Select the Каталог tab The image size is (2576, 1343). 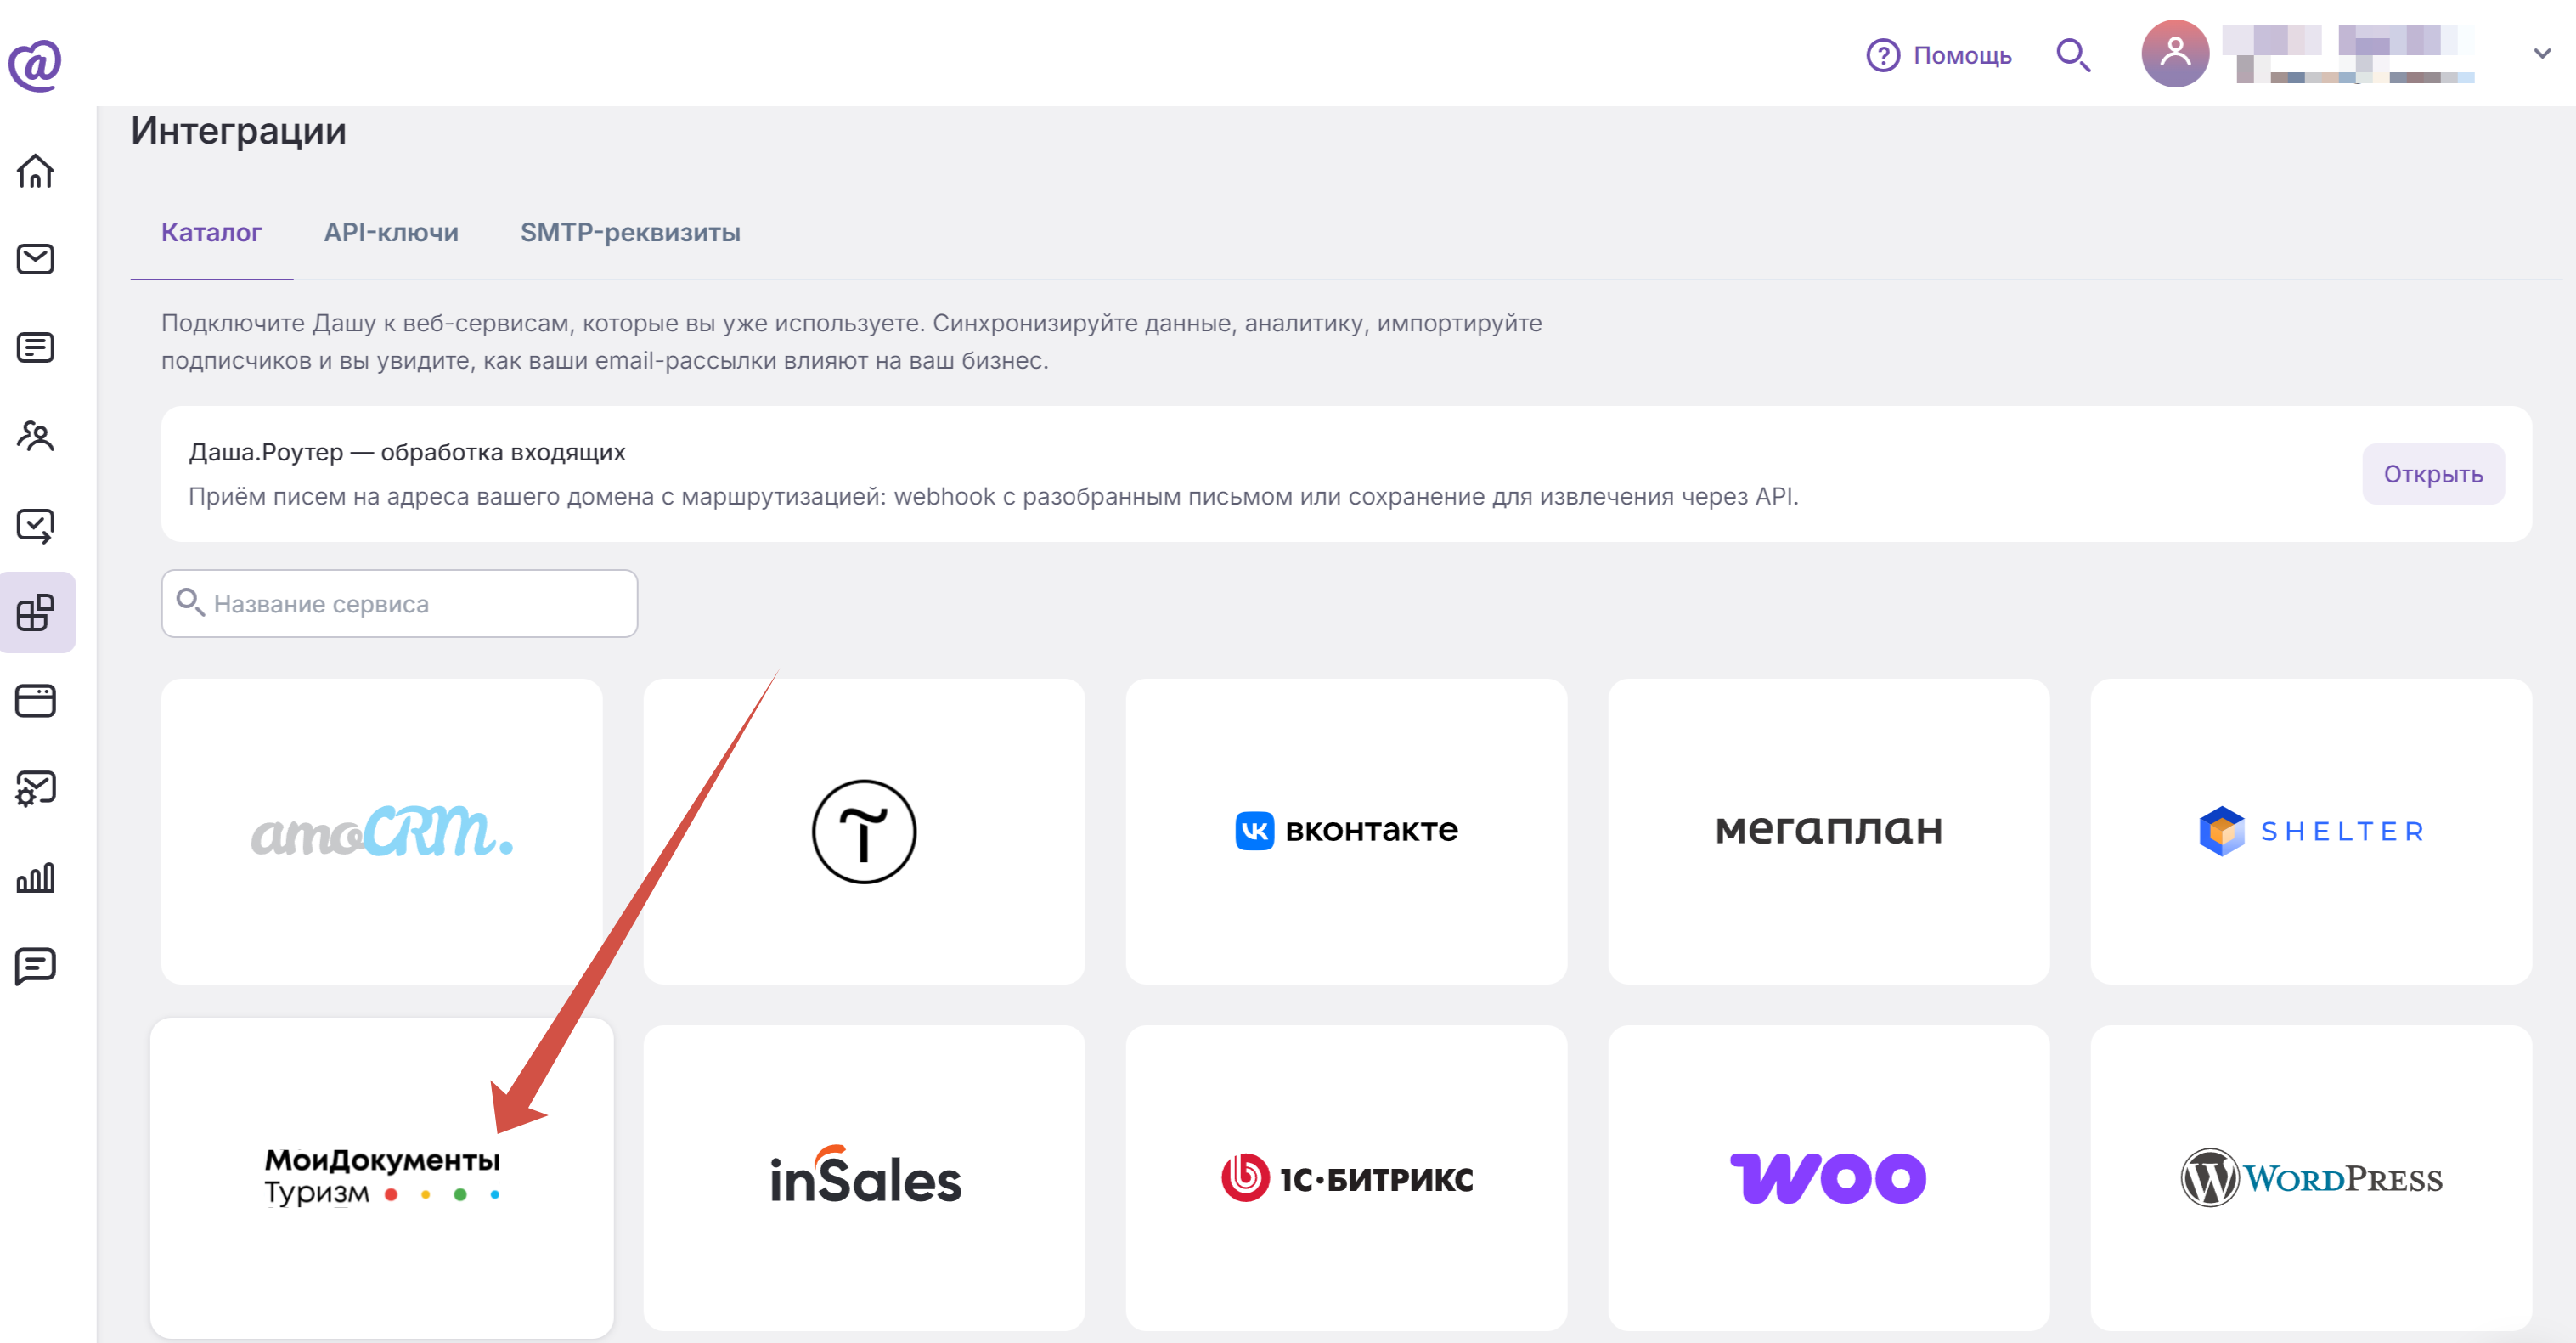point(211,232)
